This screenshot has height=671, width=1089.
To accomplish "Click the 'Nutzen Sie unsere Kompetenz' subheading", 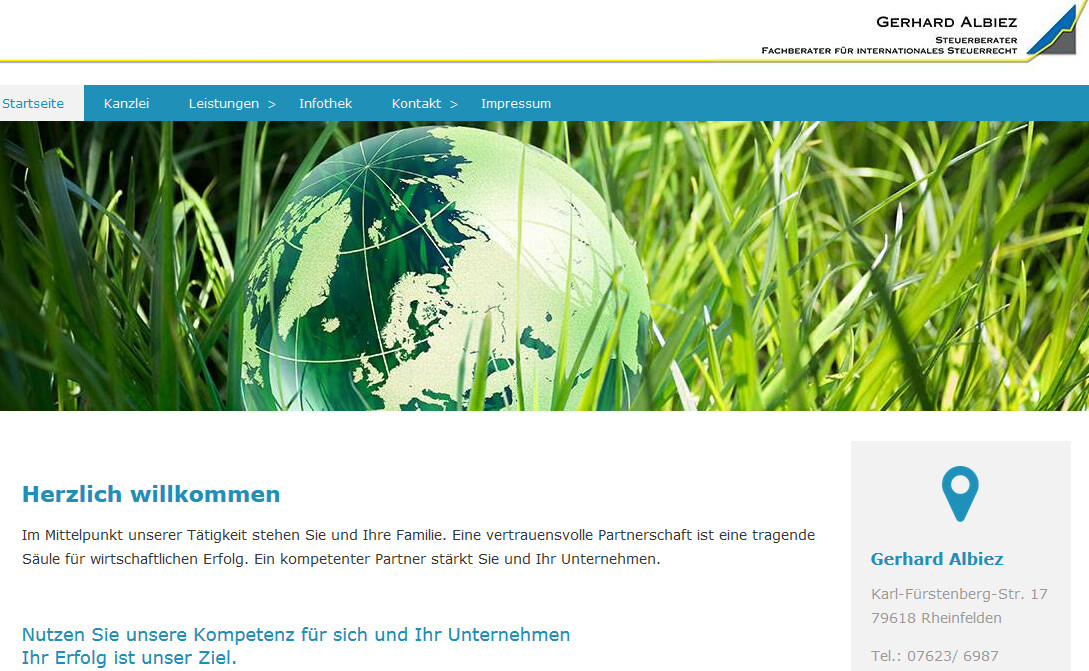I will click(x=296, y=634).
